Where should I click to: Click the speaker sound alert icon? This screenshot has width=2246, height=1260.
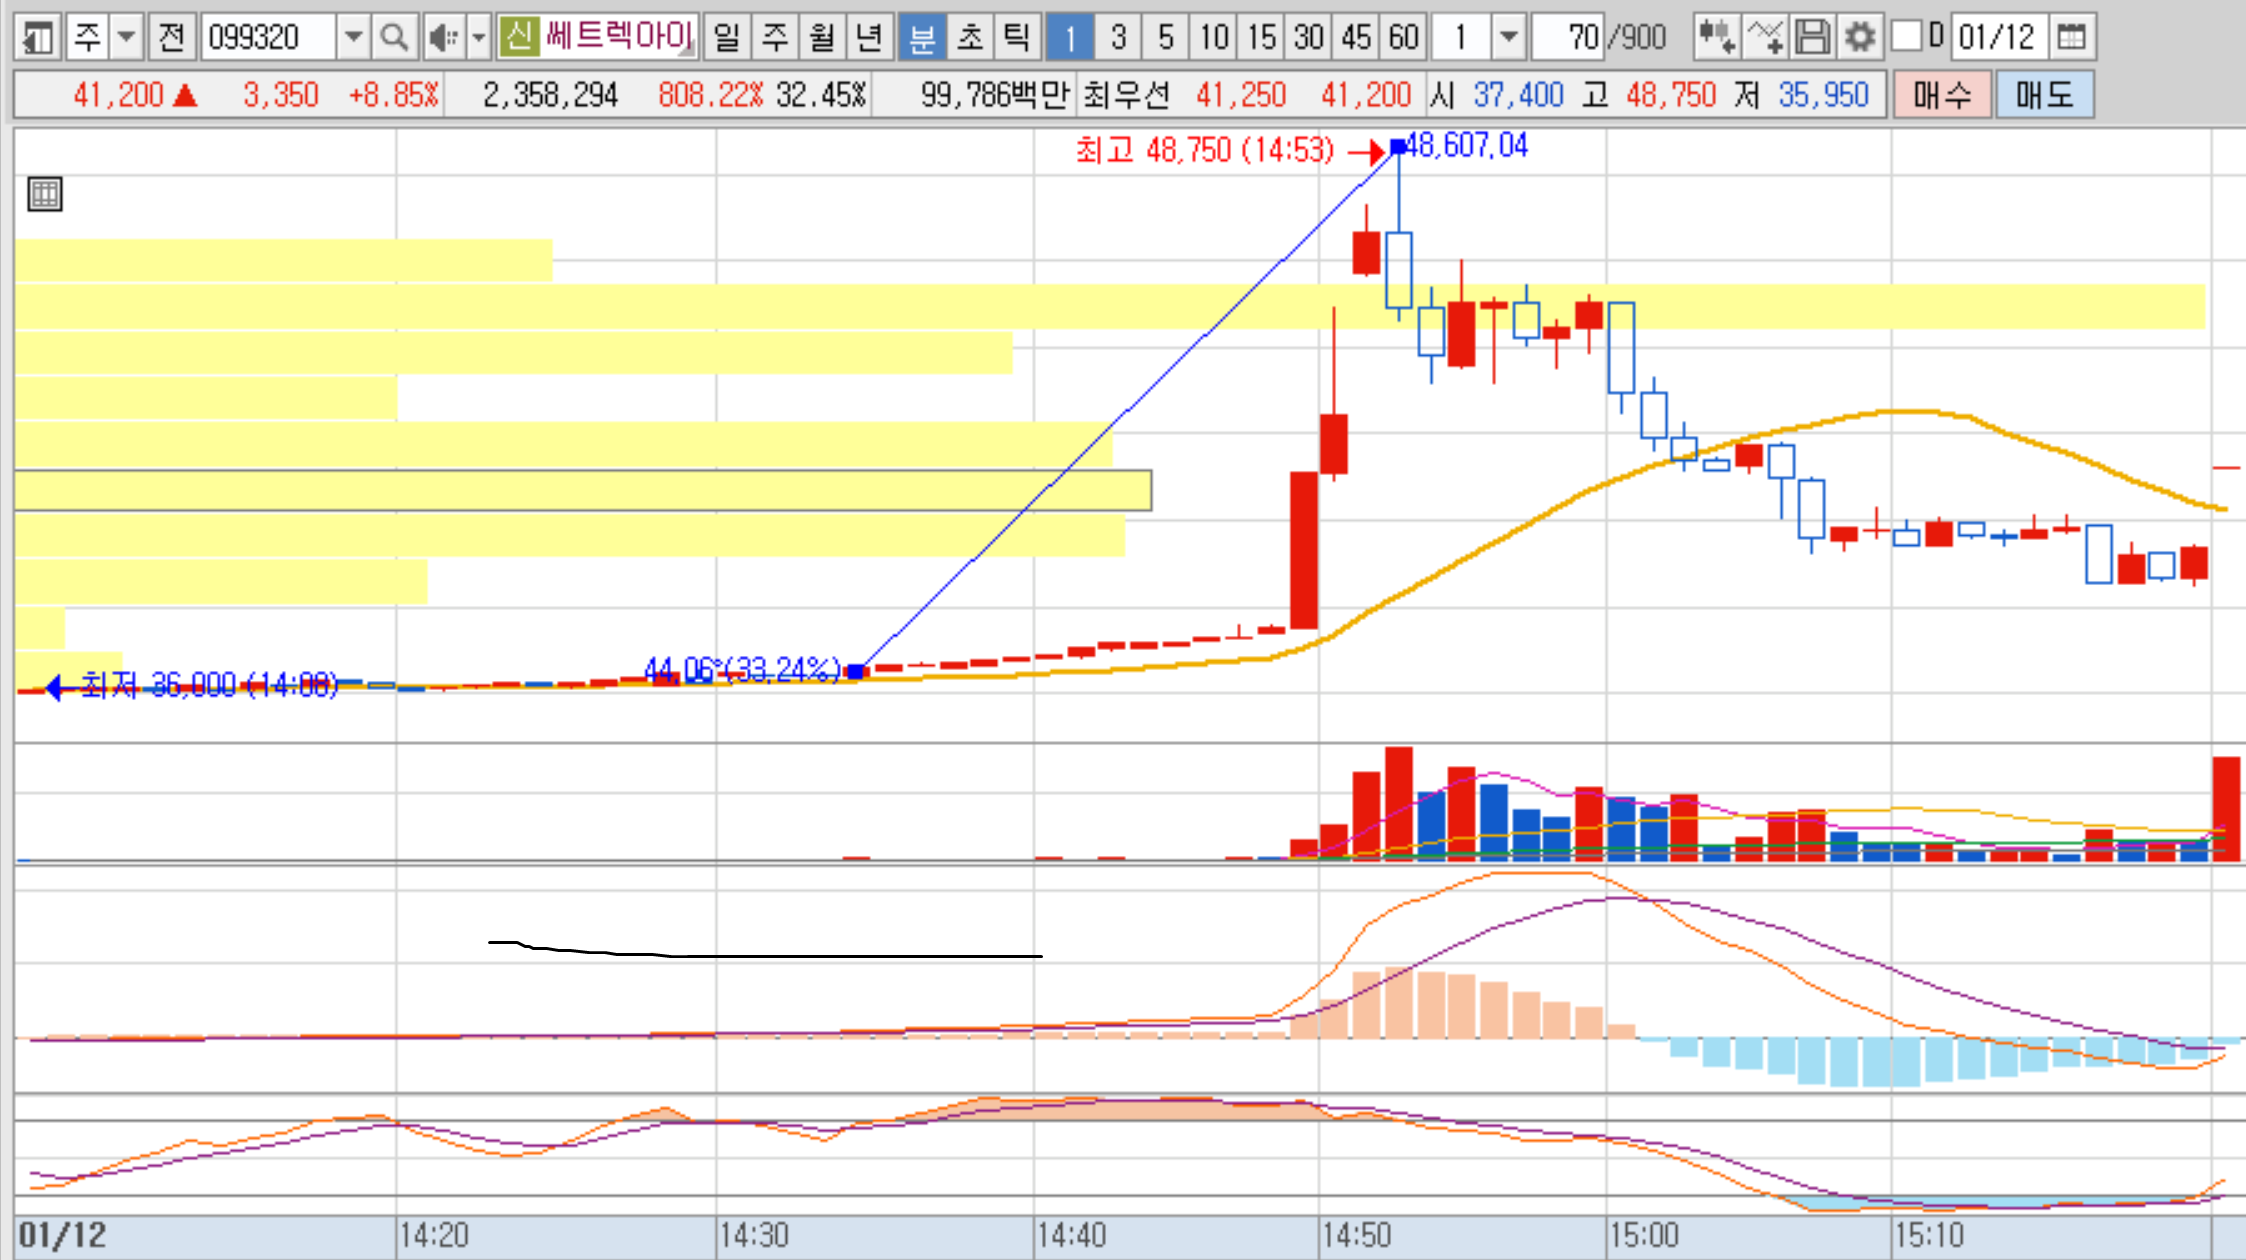click(x=442, y=37)
